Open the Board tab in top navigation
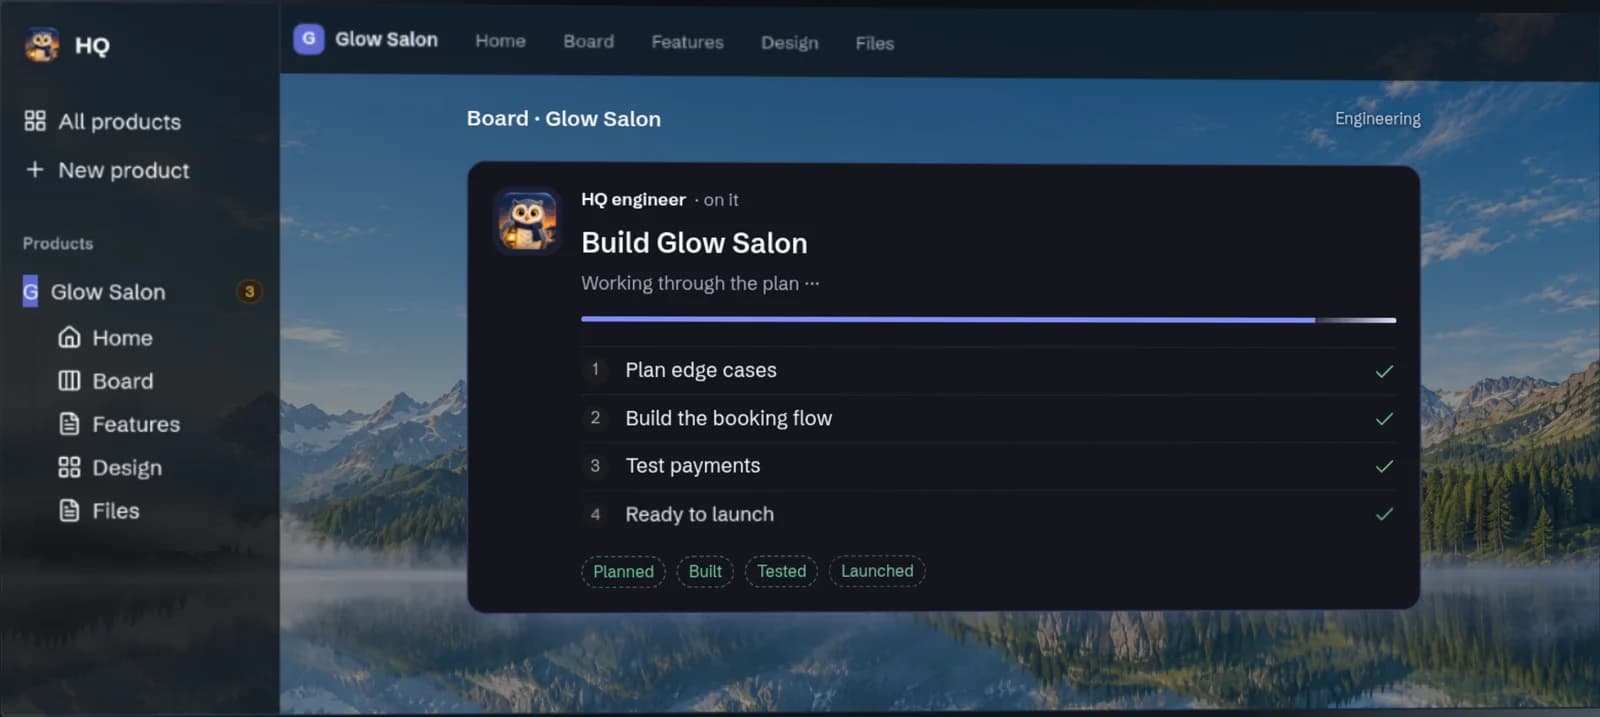 point(588,41)
